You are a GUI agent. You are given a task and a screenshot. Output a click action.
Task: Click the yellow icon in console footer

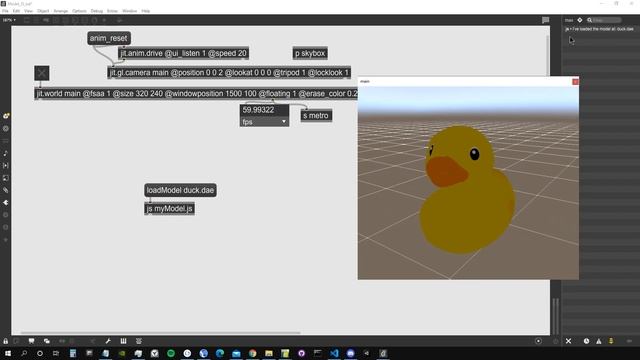(611, 341)
